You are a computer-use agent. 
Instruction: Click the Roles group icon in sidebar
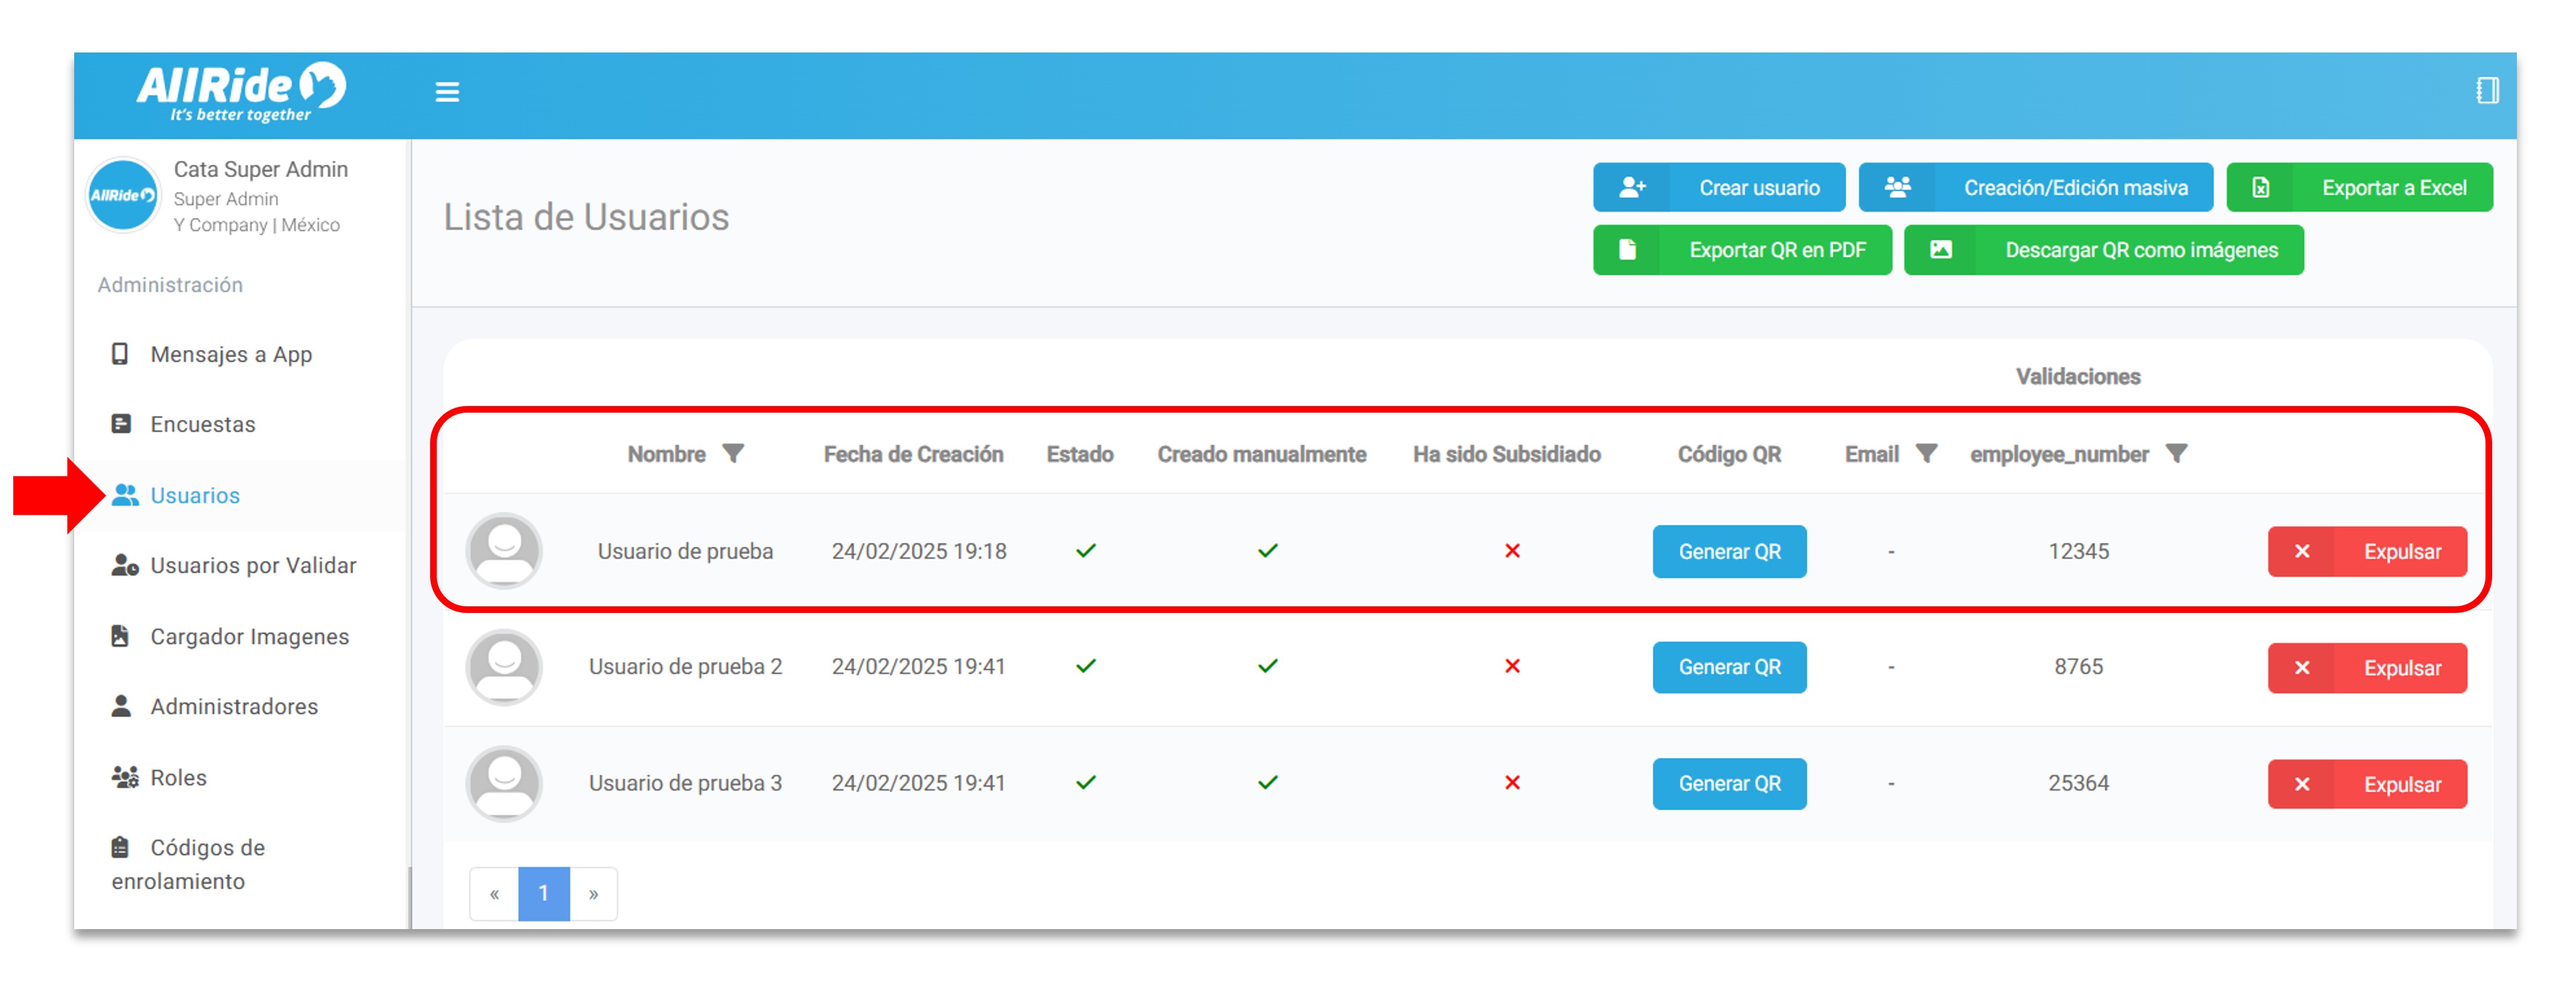coord(125,777)
